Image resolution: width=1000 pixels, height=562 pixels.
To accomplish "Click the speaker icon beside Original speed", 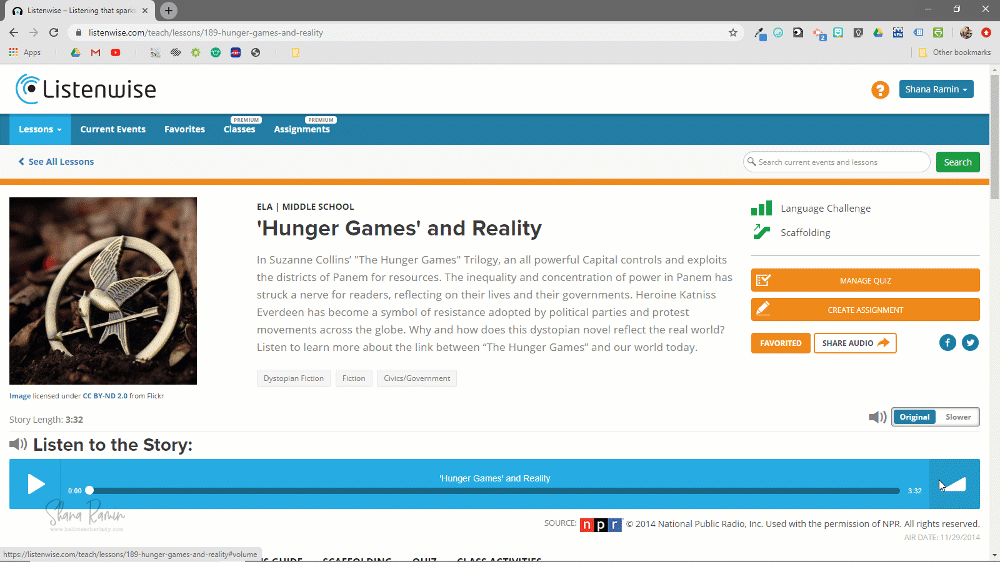I will point(877,417).
